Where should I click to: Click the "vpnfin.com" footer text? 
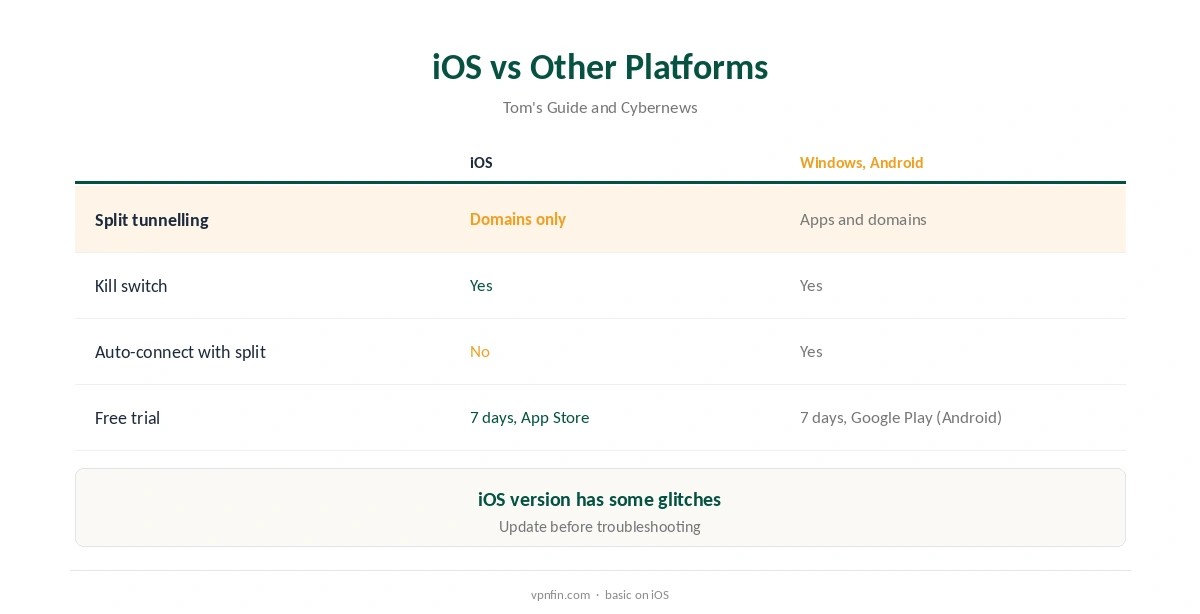pos(560,594)
